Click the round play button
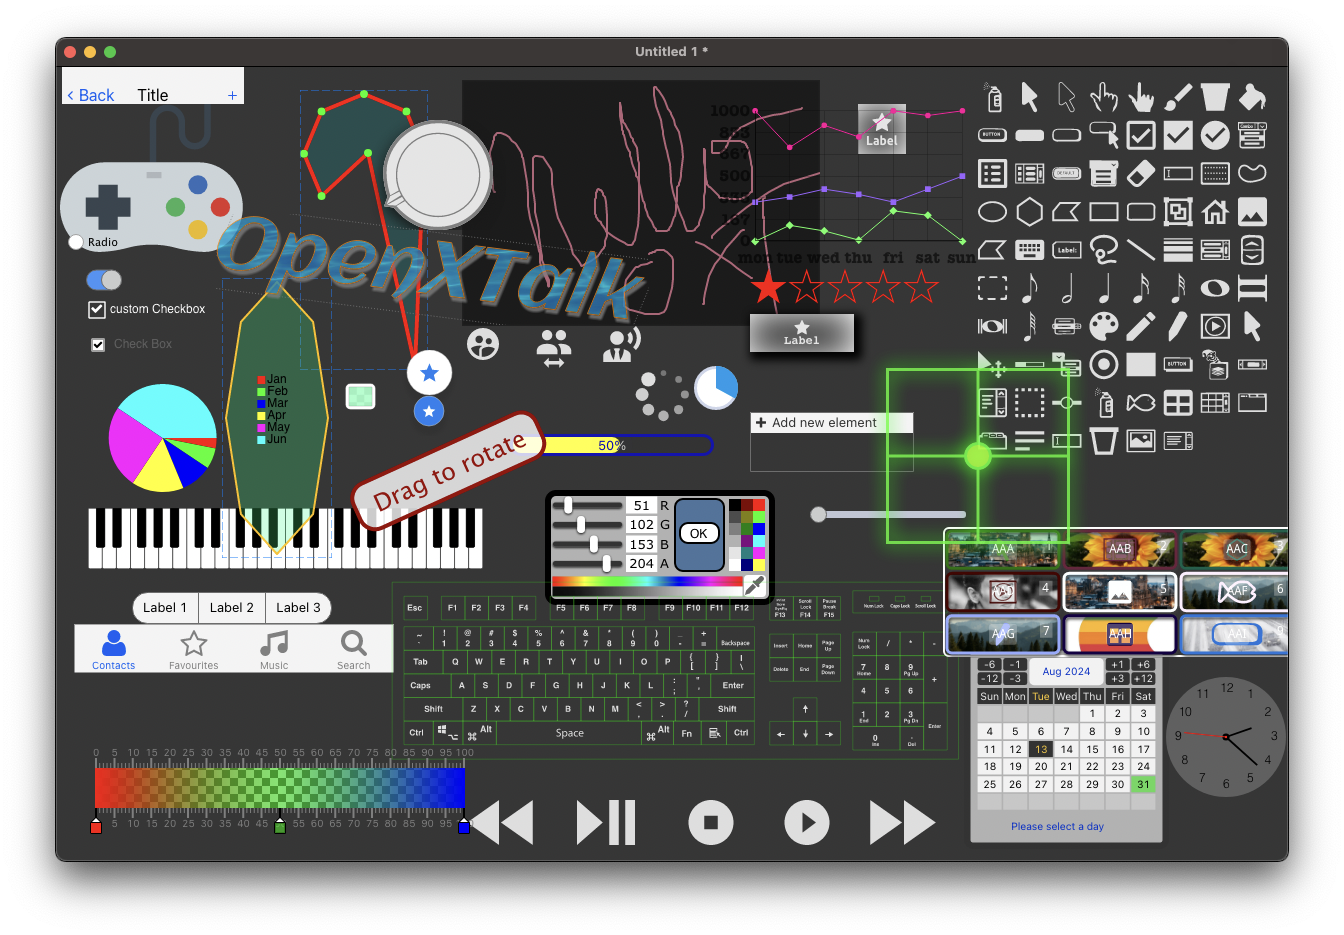 (x=807, y=823)
